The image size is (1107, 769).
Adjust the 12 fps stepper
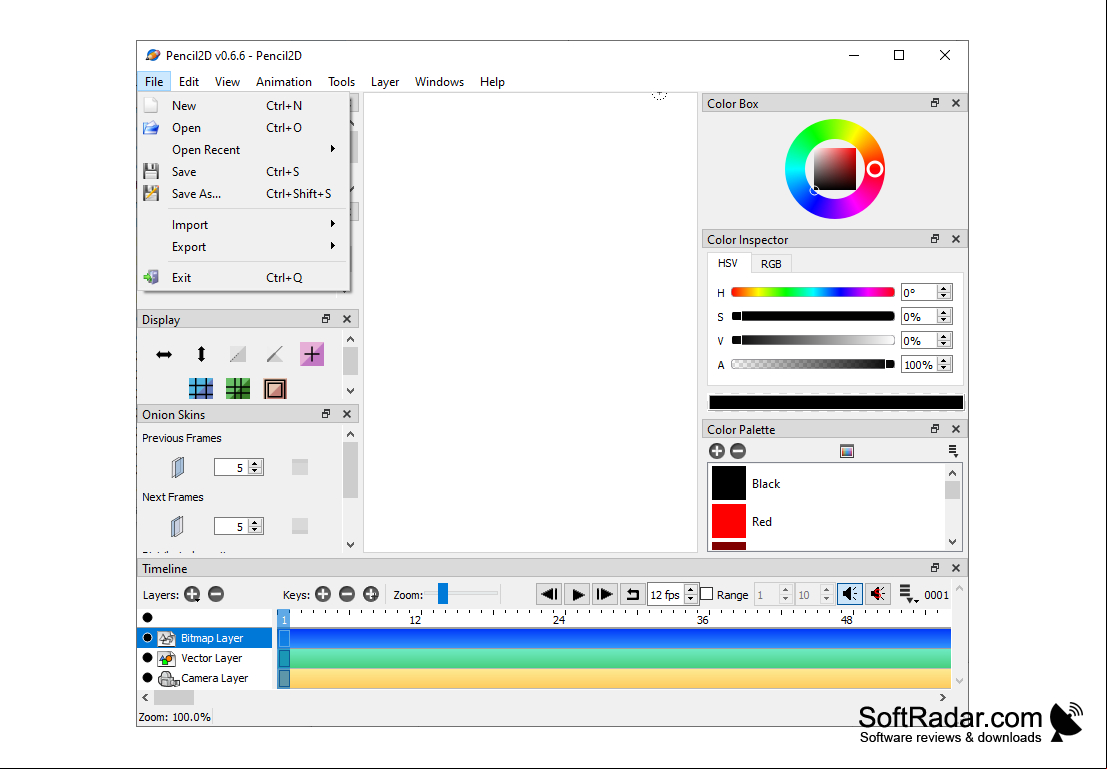pos(691,595)
